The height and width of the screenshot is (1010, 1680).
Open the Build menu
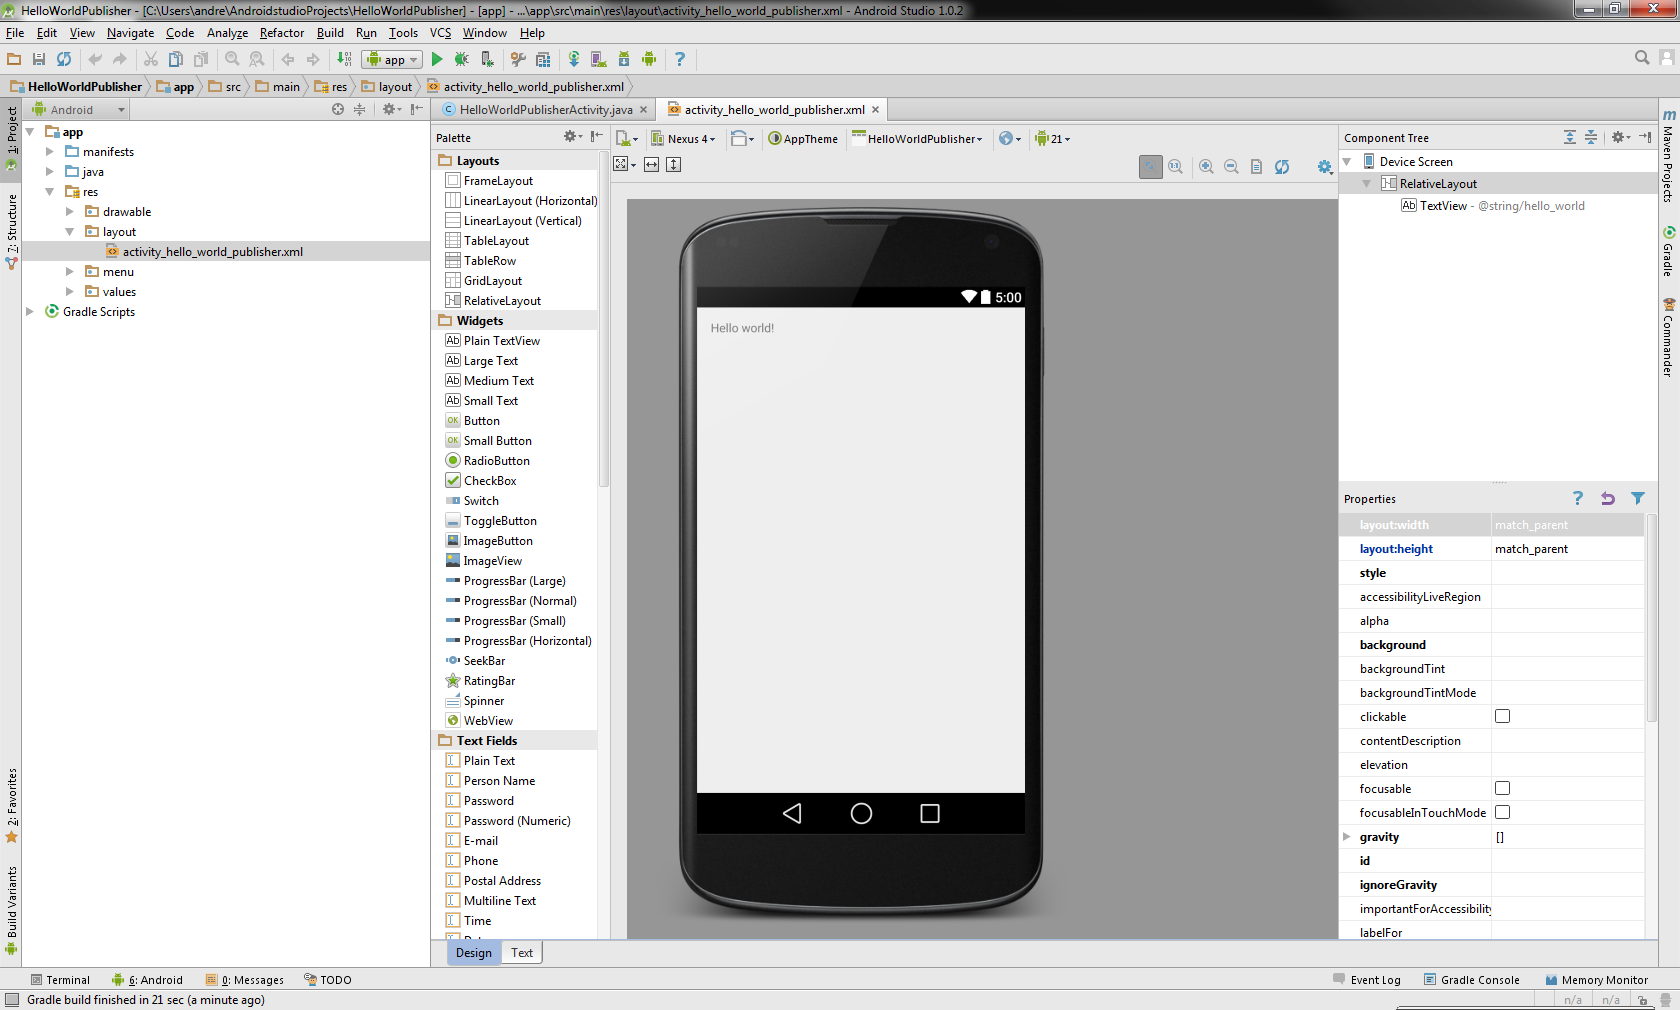coord(330,33)
